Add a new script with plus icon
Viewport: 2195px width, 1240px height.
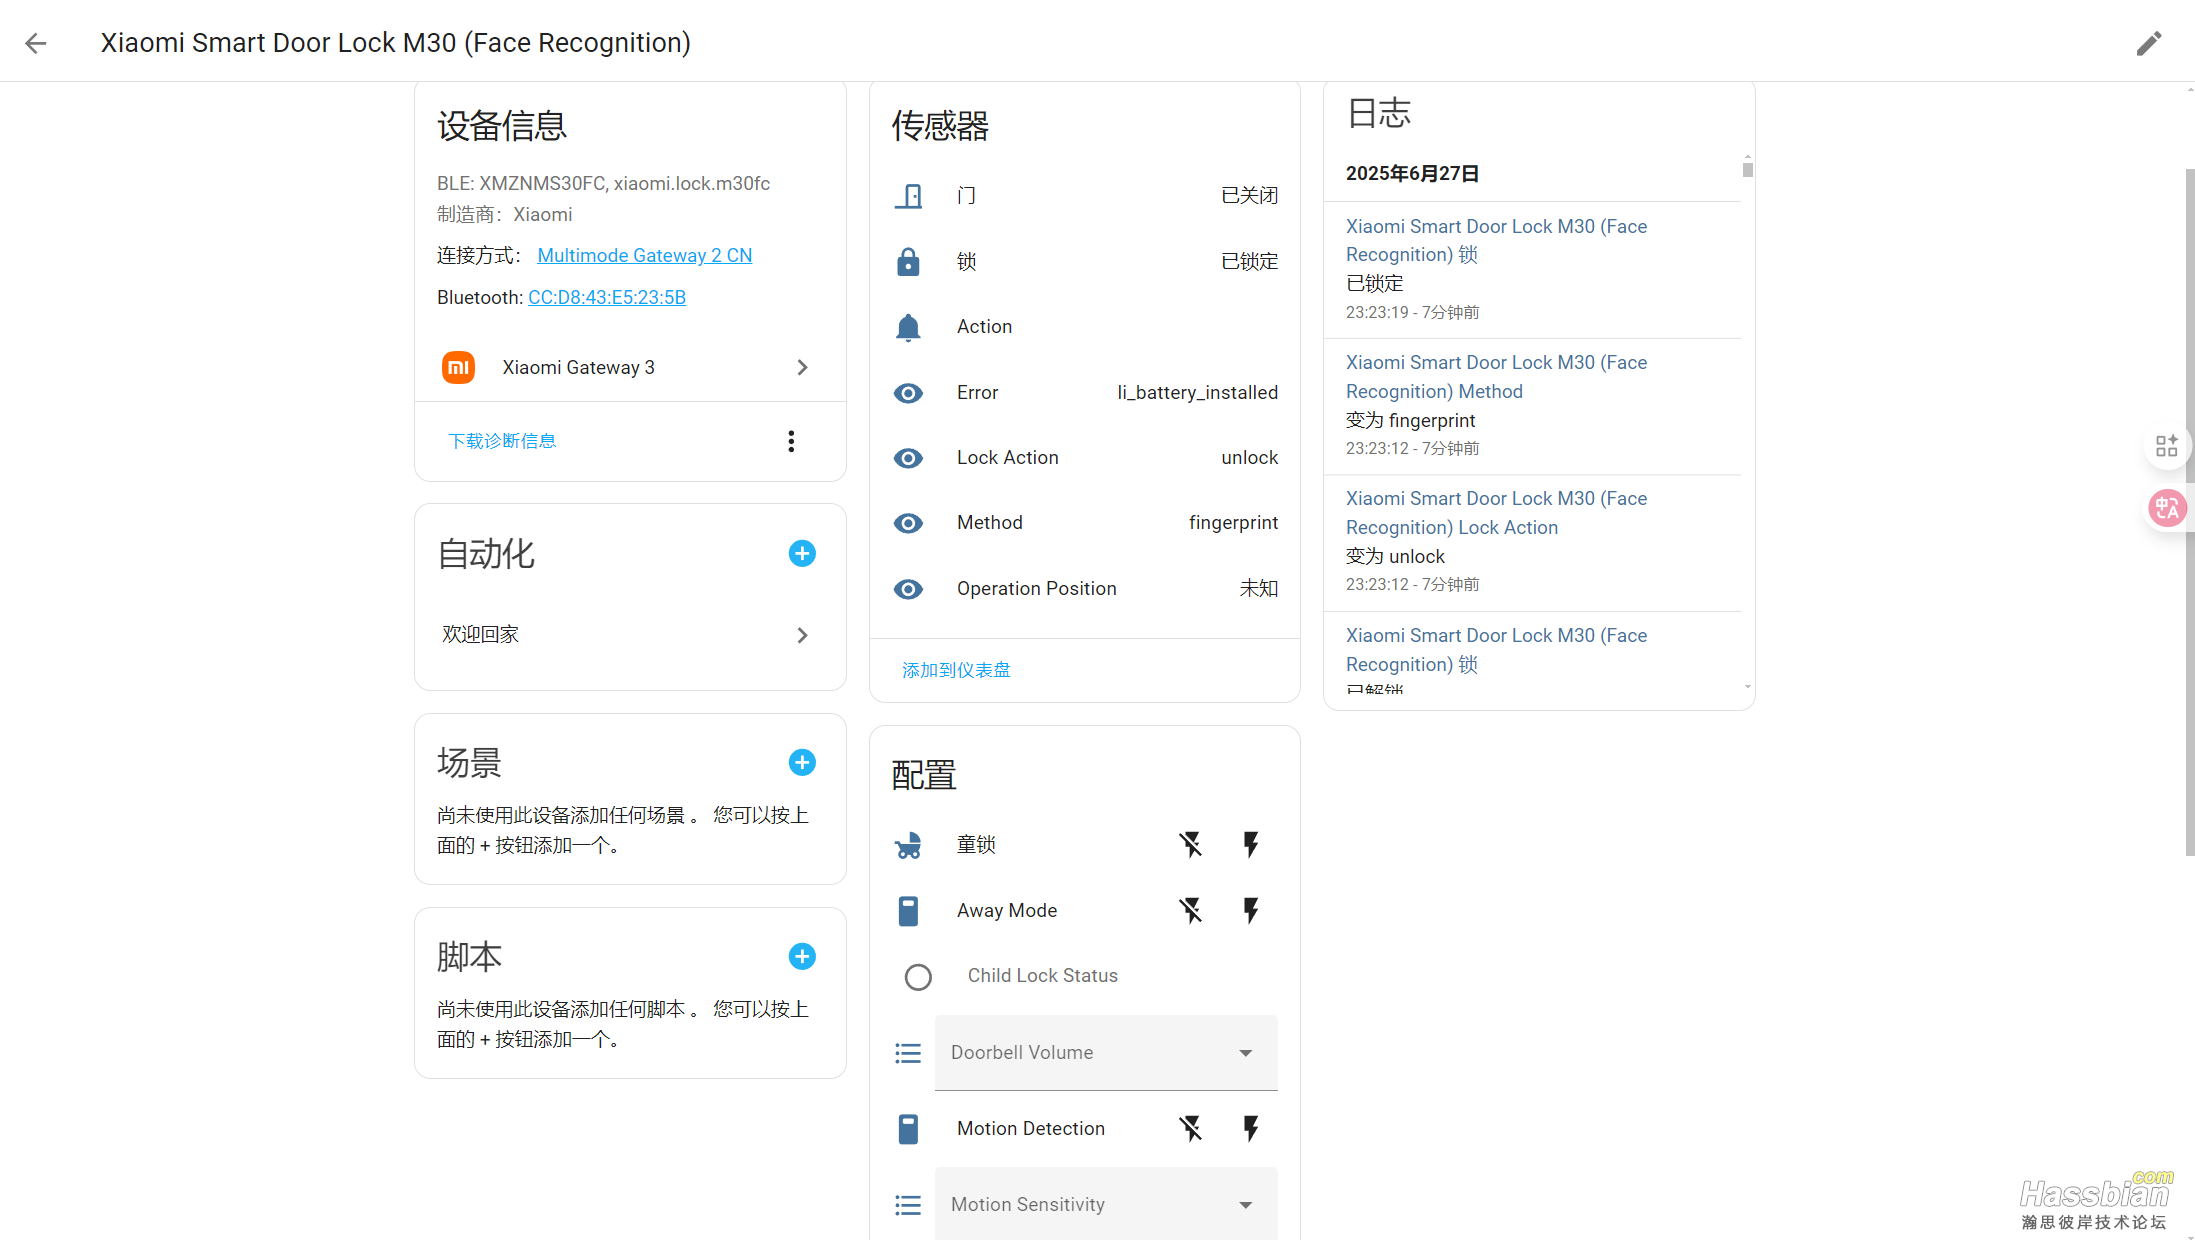(x=802, y=956)
